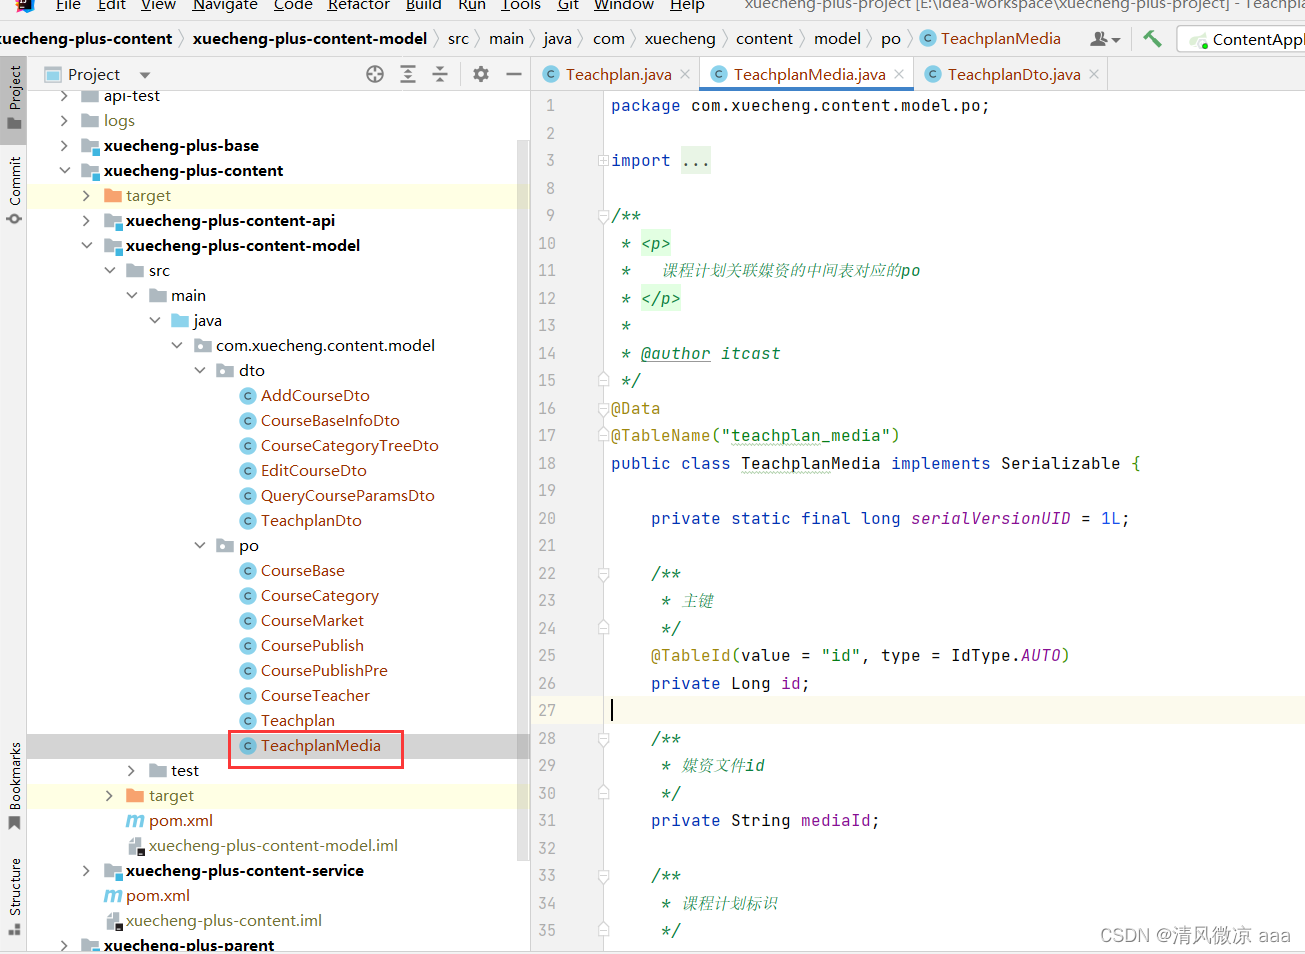Close the TeachplanMedia.java tab
Screen dimensions: 1305x954
coord(899,74)
